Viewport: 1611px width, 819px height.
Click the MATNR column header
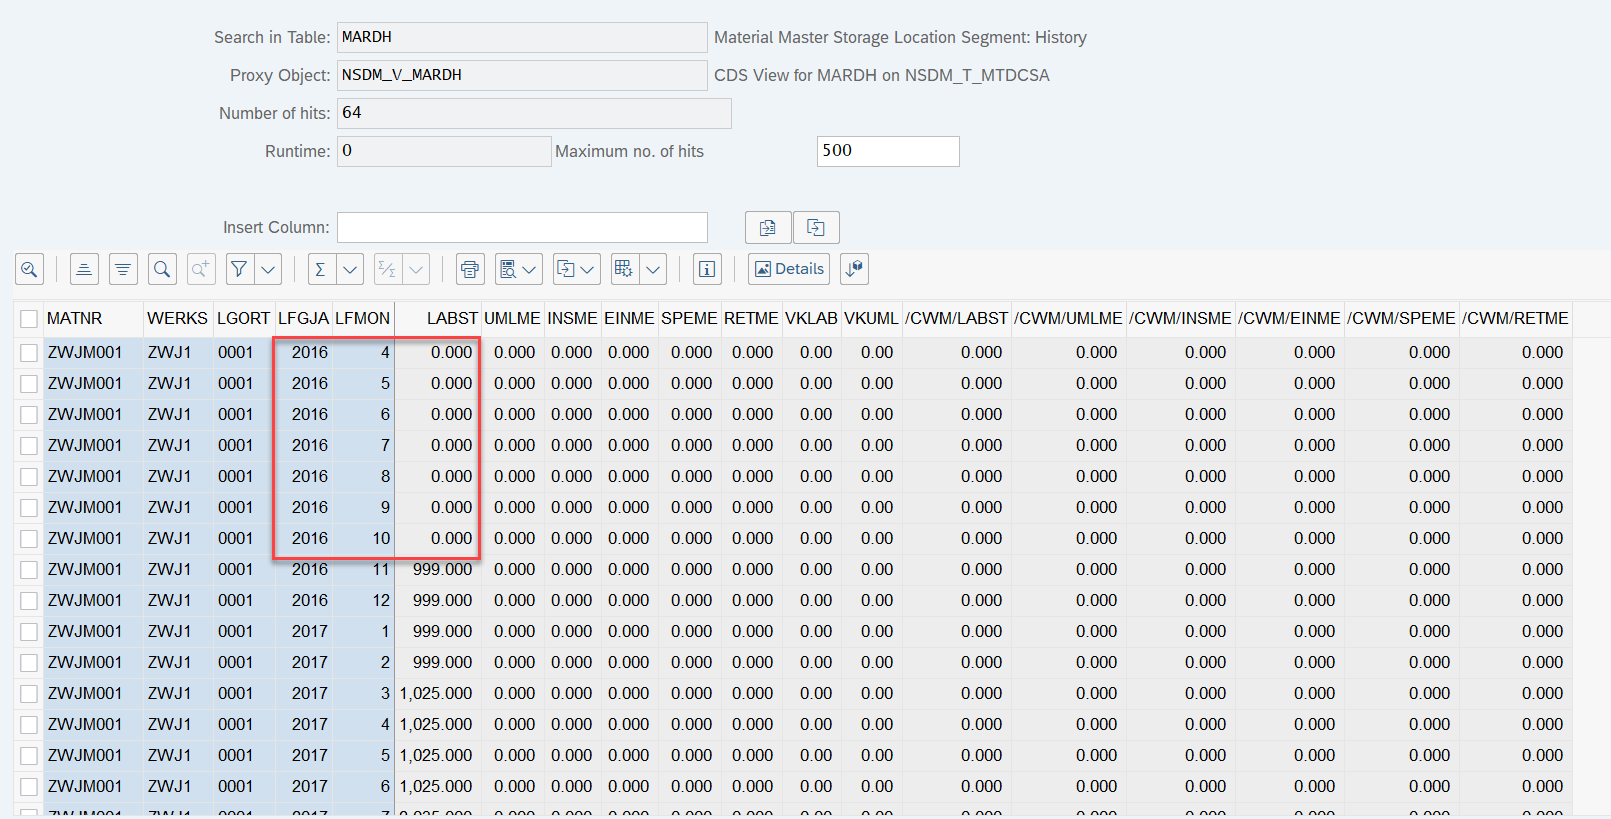click(x=75, y=318)
